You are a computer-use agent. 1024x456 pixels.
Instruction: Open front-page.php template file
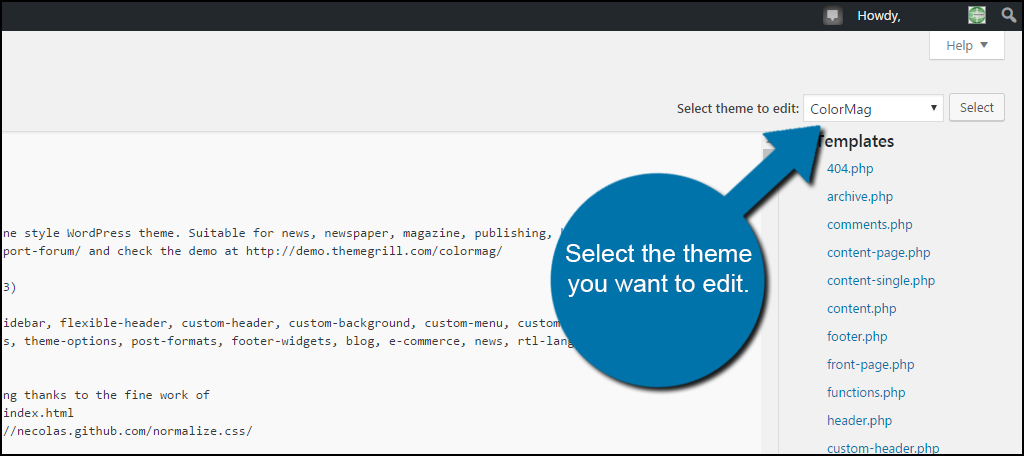[871, 365]
